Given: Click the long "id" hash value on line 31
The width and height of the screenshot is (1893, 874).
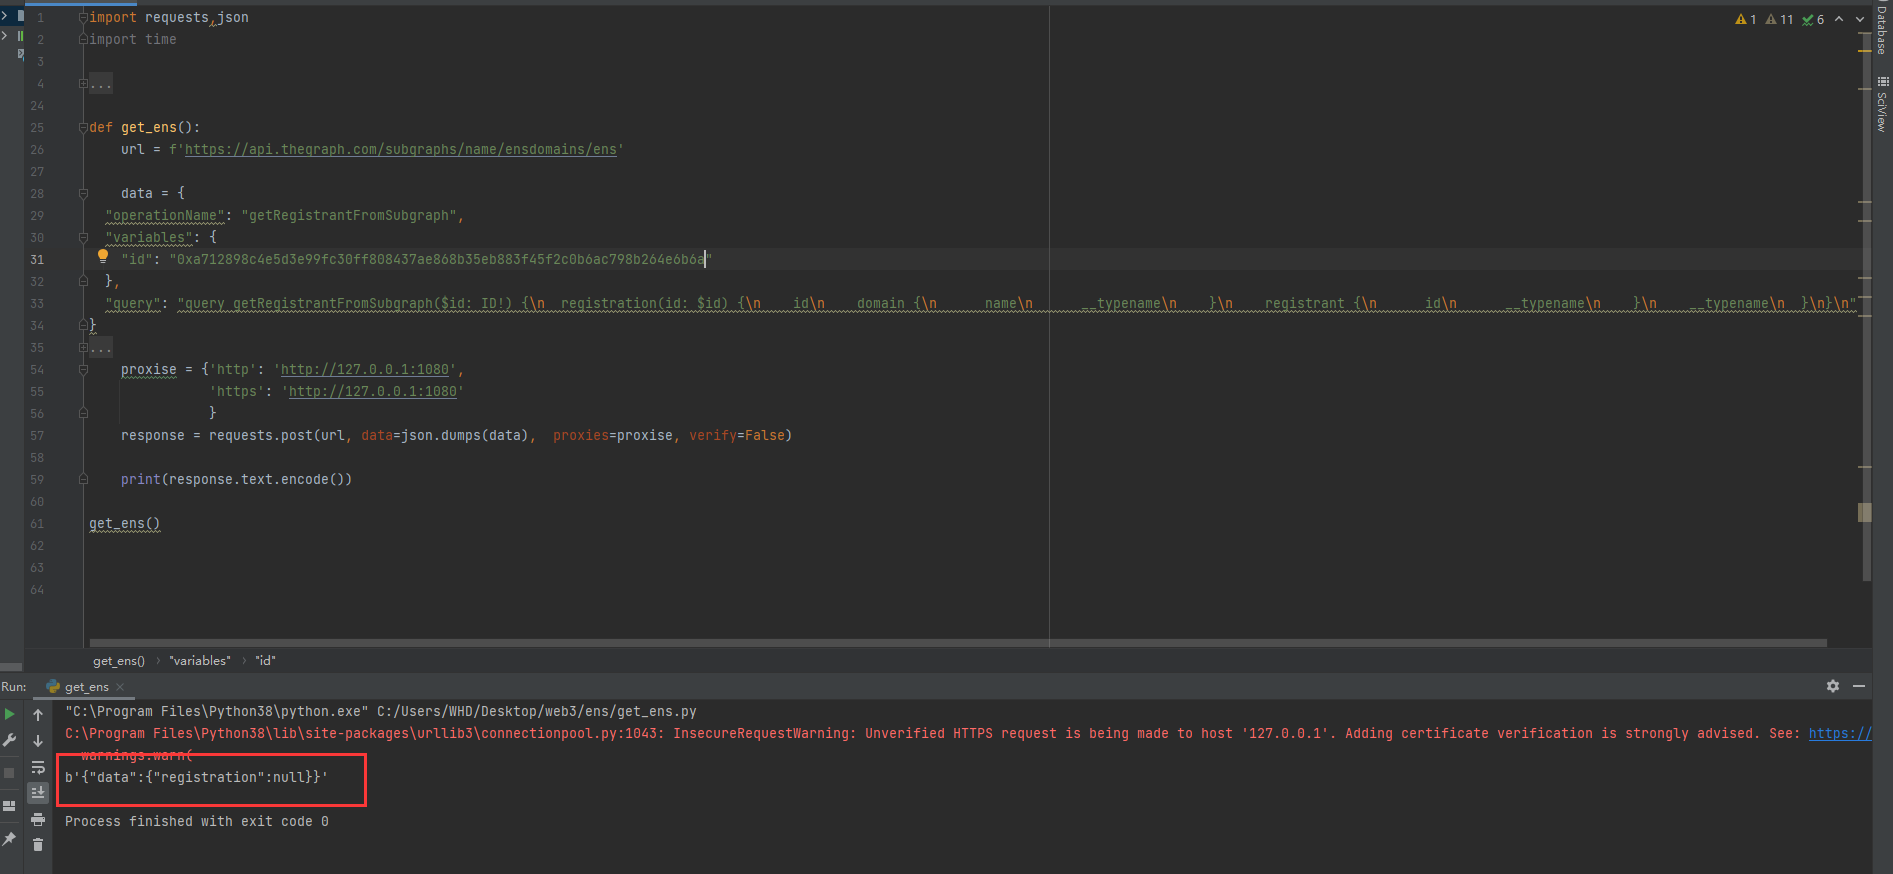Looking at the screenshot, I should pos(440,260).
